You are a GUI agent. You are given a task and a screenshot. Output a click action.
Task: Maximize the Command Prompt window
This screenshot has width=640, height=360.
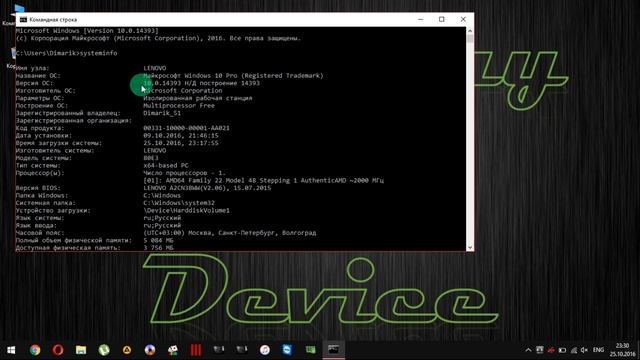442,20
